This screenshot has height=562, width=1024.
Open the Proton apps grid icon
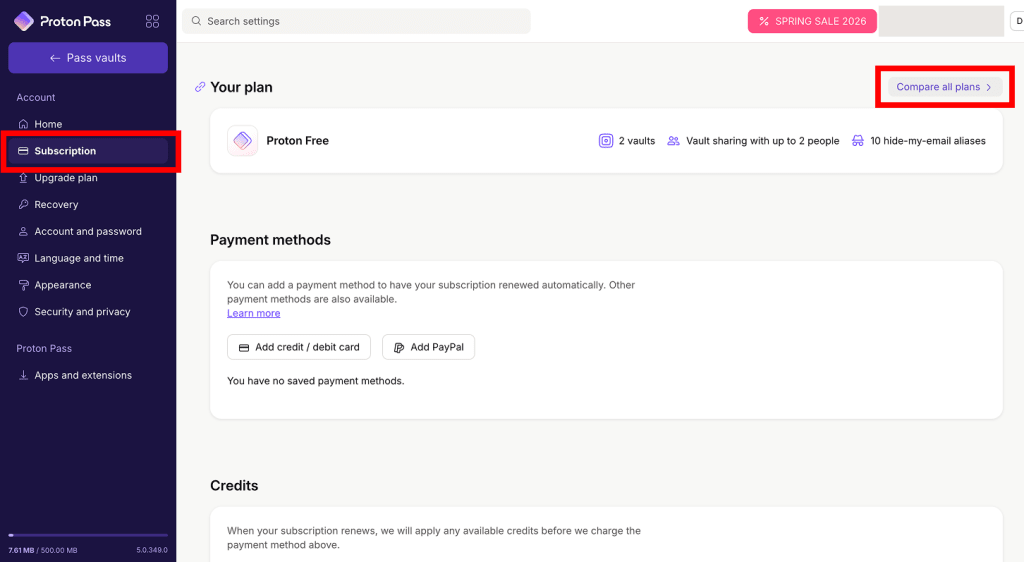click(152, 21)
